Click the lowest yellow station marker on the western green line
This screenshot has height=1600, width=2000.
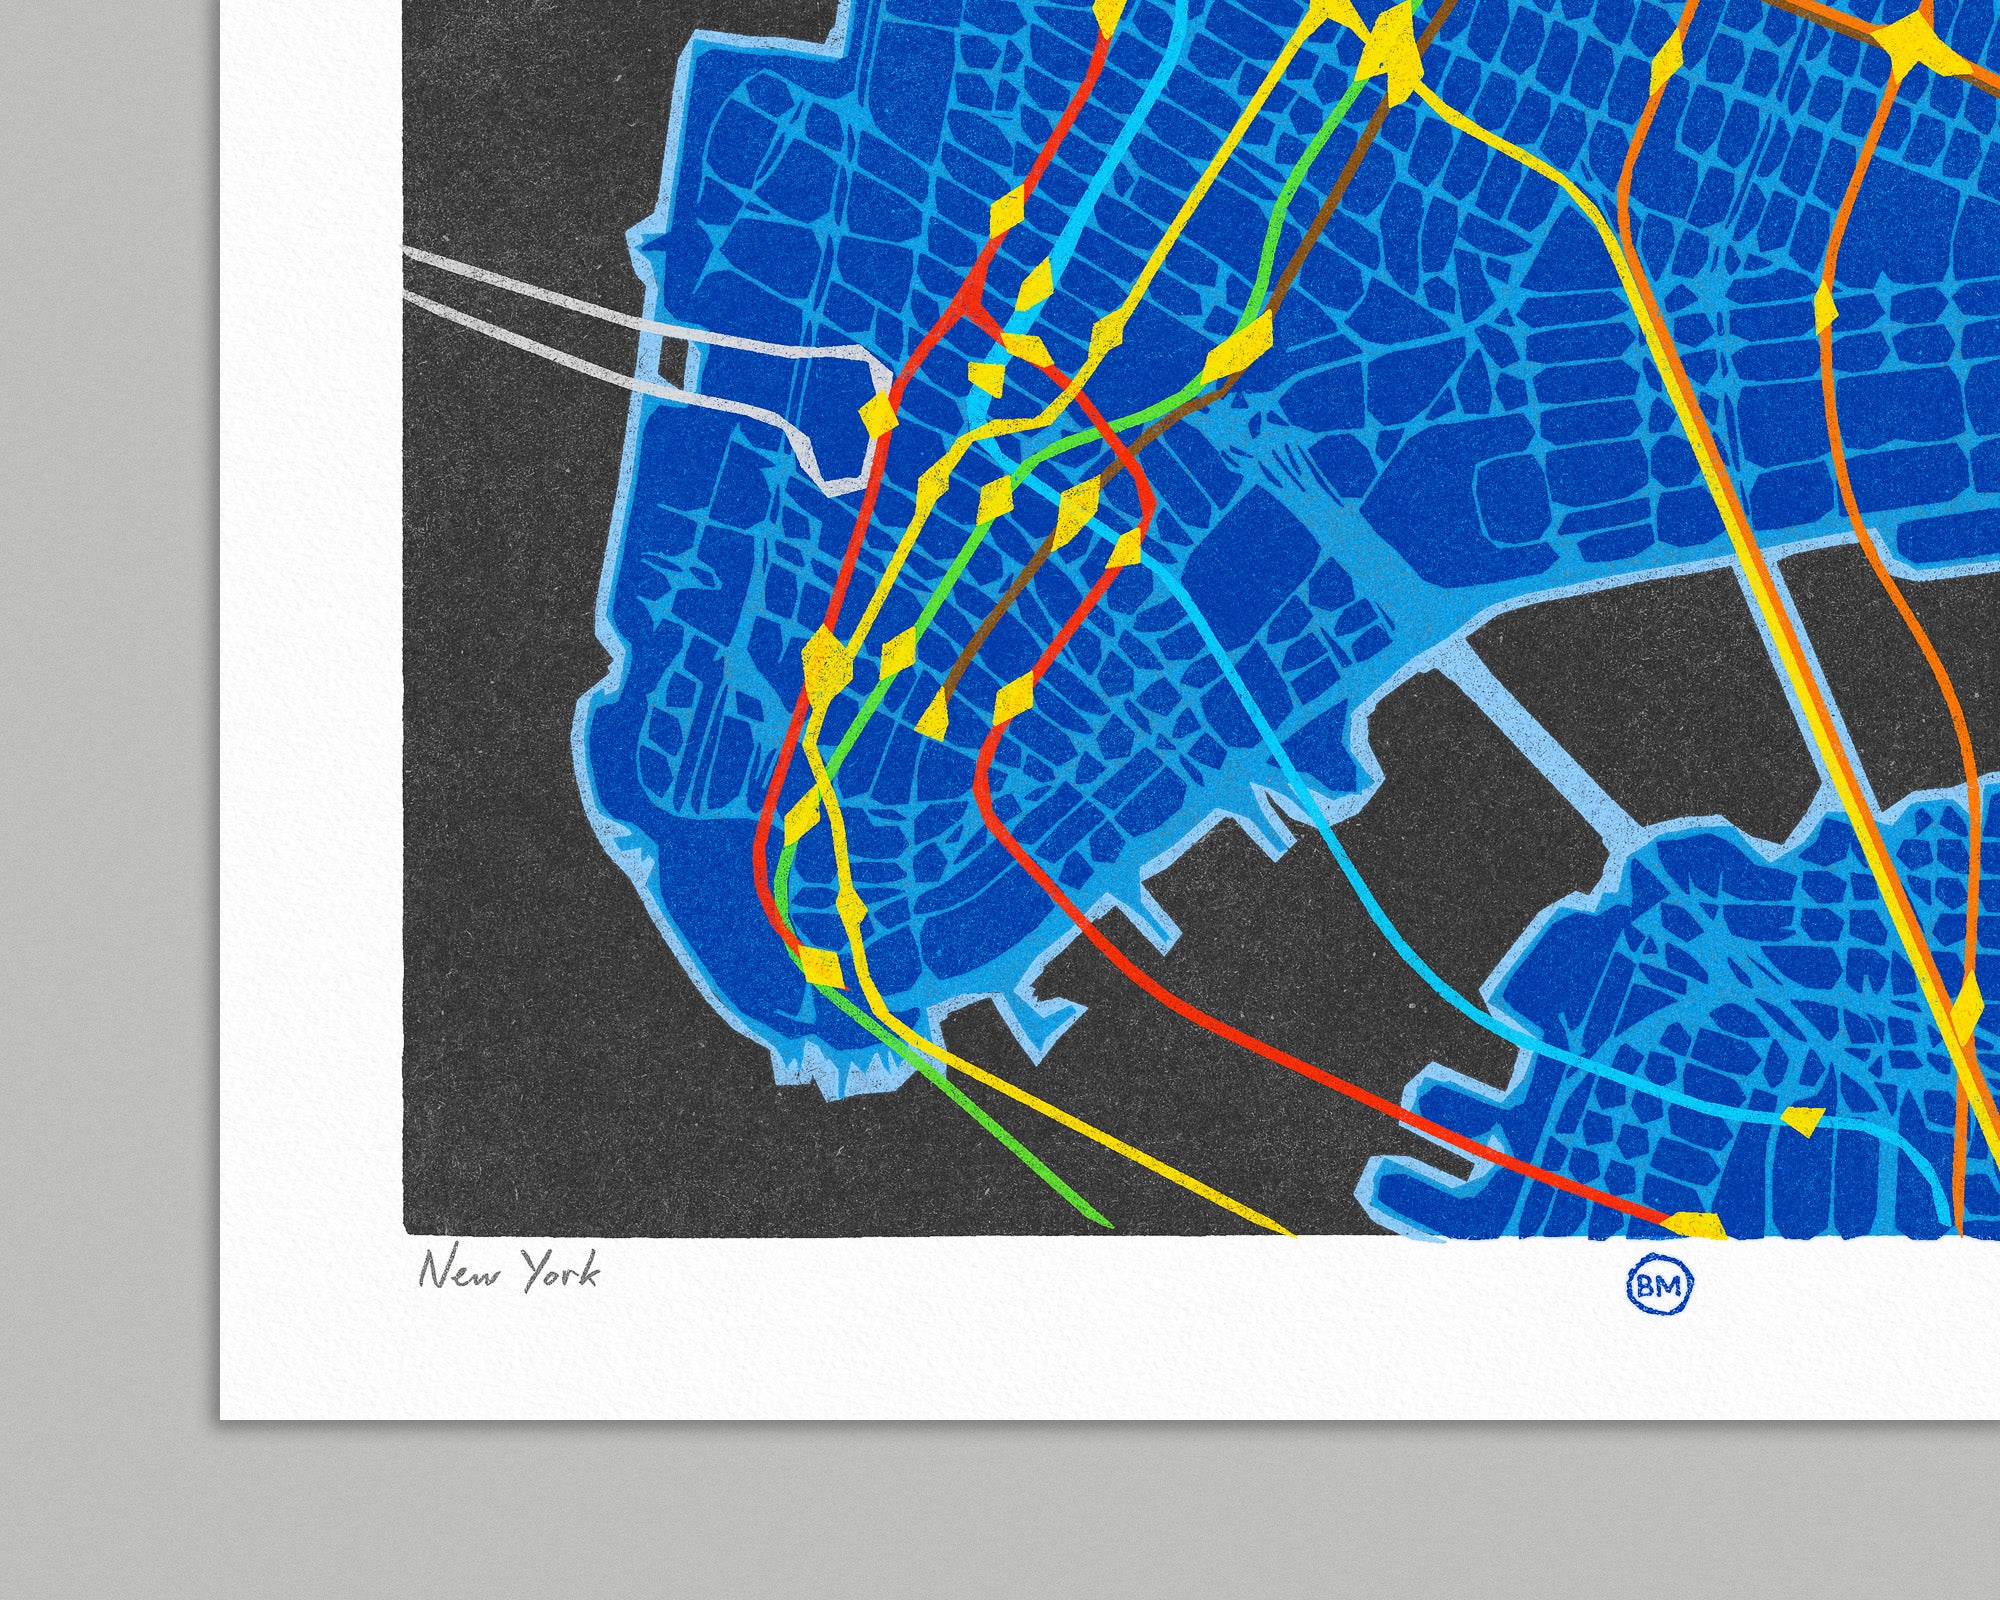pos(820,965)
